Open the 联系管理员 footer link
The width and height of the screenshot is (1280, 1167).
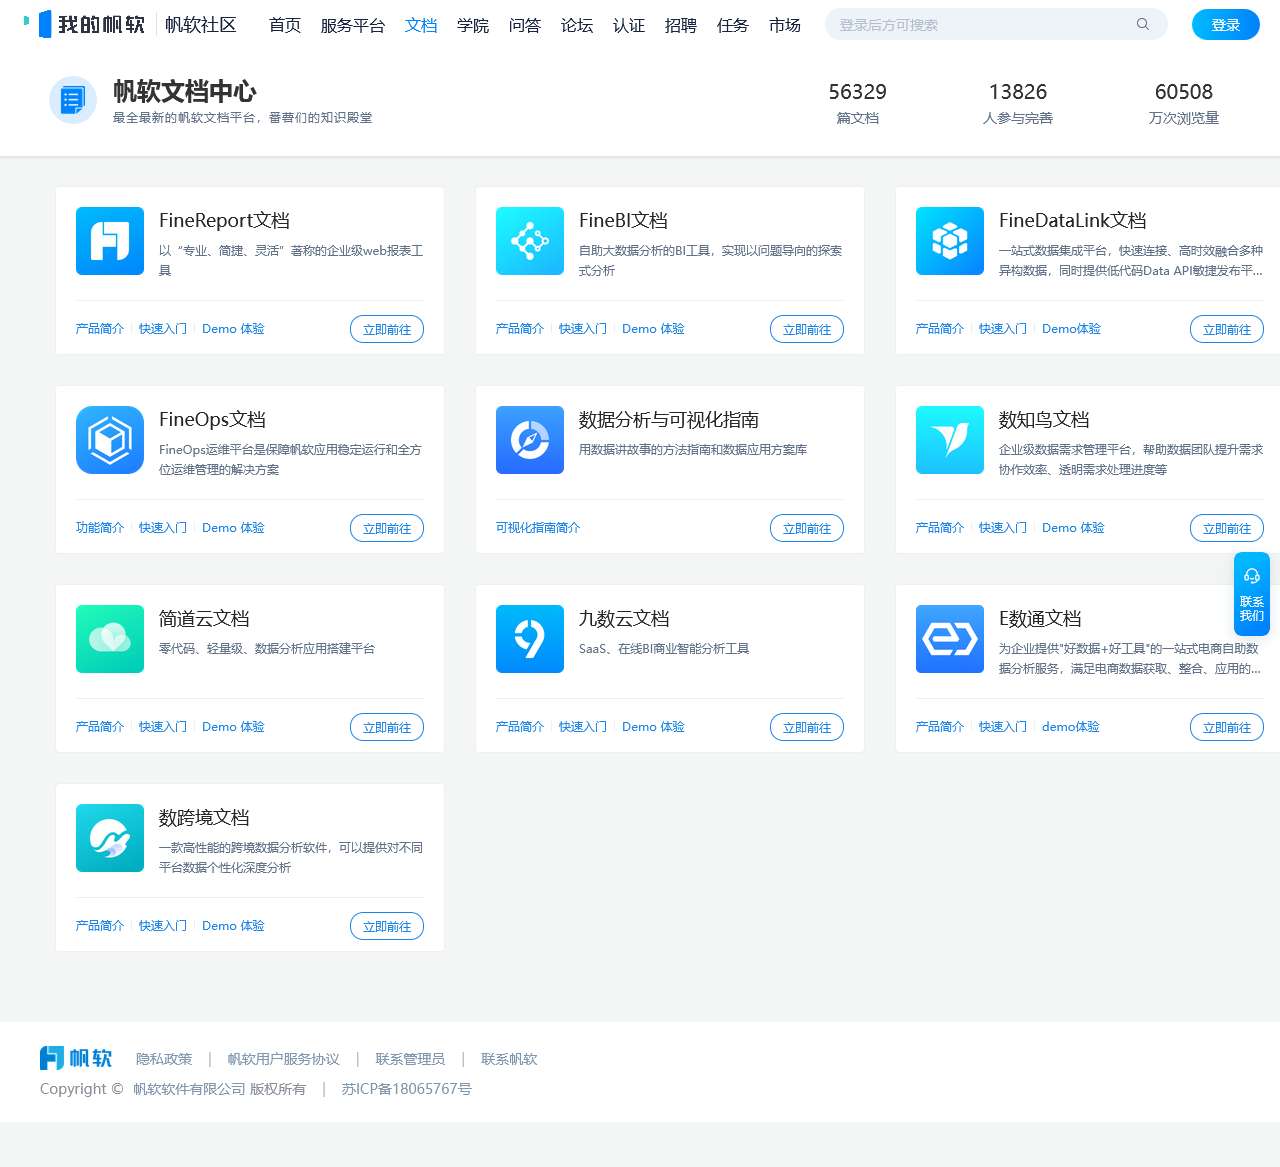pos(410,1059)
